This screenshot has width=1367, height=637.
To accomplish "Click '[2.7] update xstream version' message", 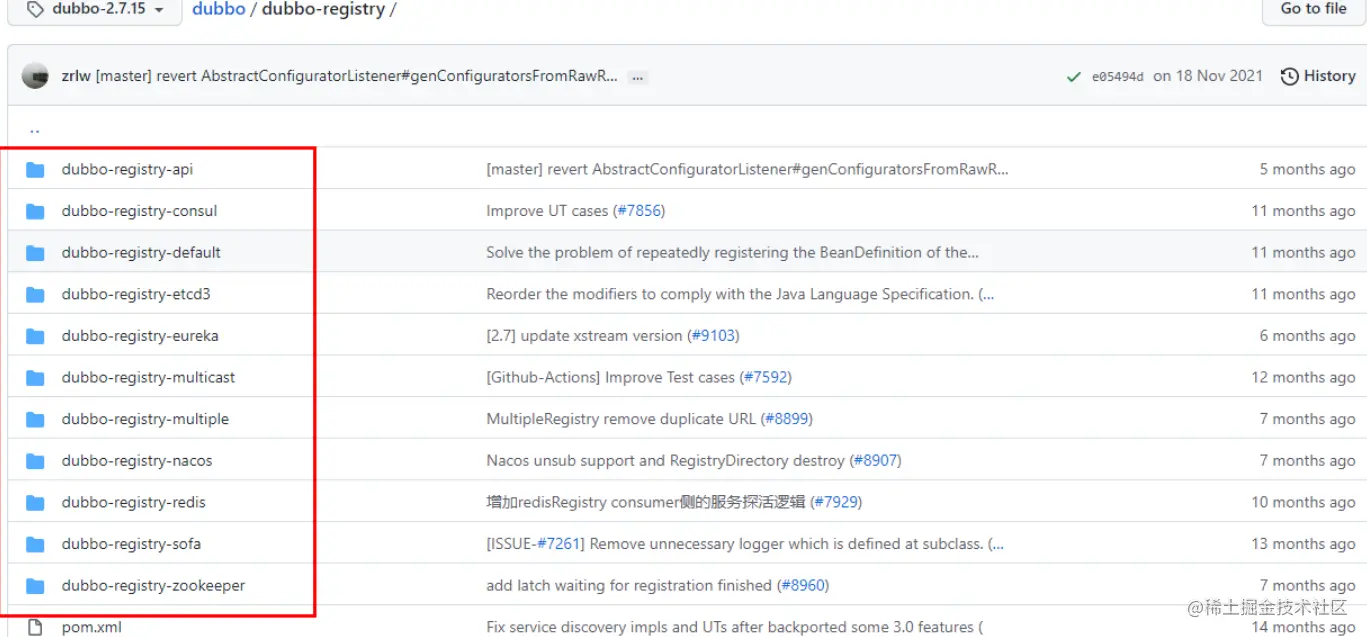I will click(584, 336).
